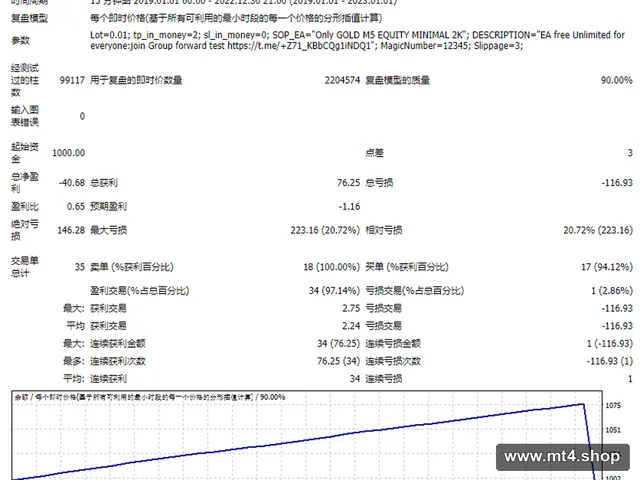
Task: Click the t.me forward test URL text
Action: (302, 46)
